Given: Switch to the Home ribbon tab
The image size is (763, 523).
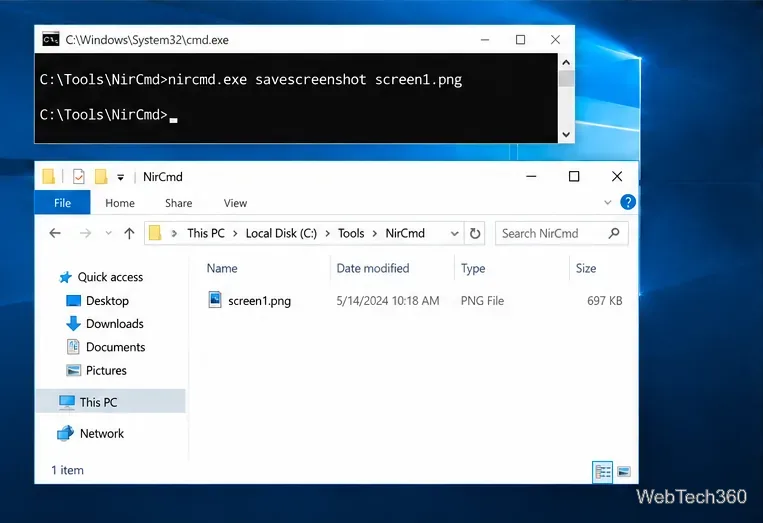Looking at the screenshot, I should (120, 203).
